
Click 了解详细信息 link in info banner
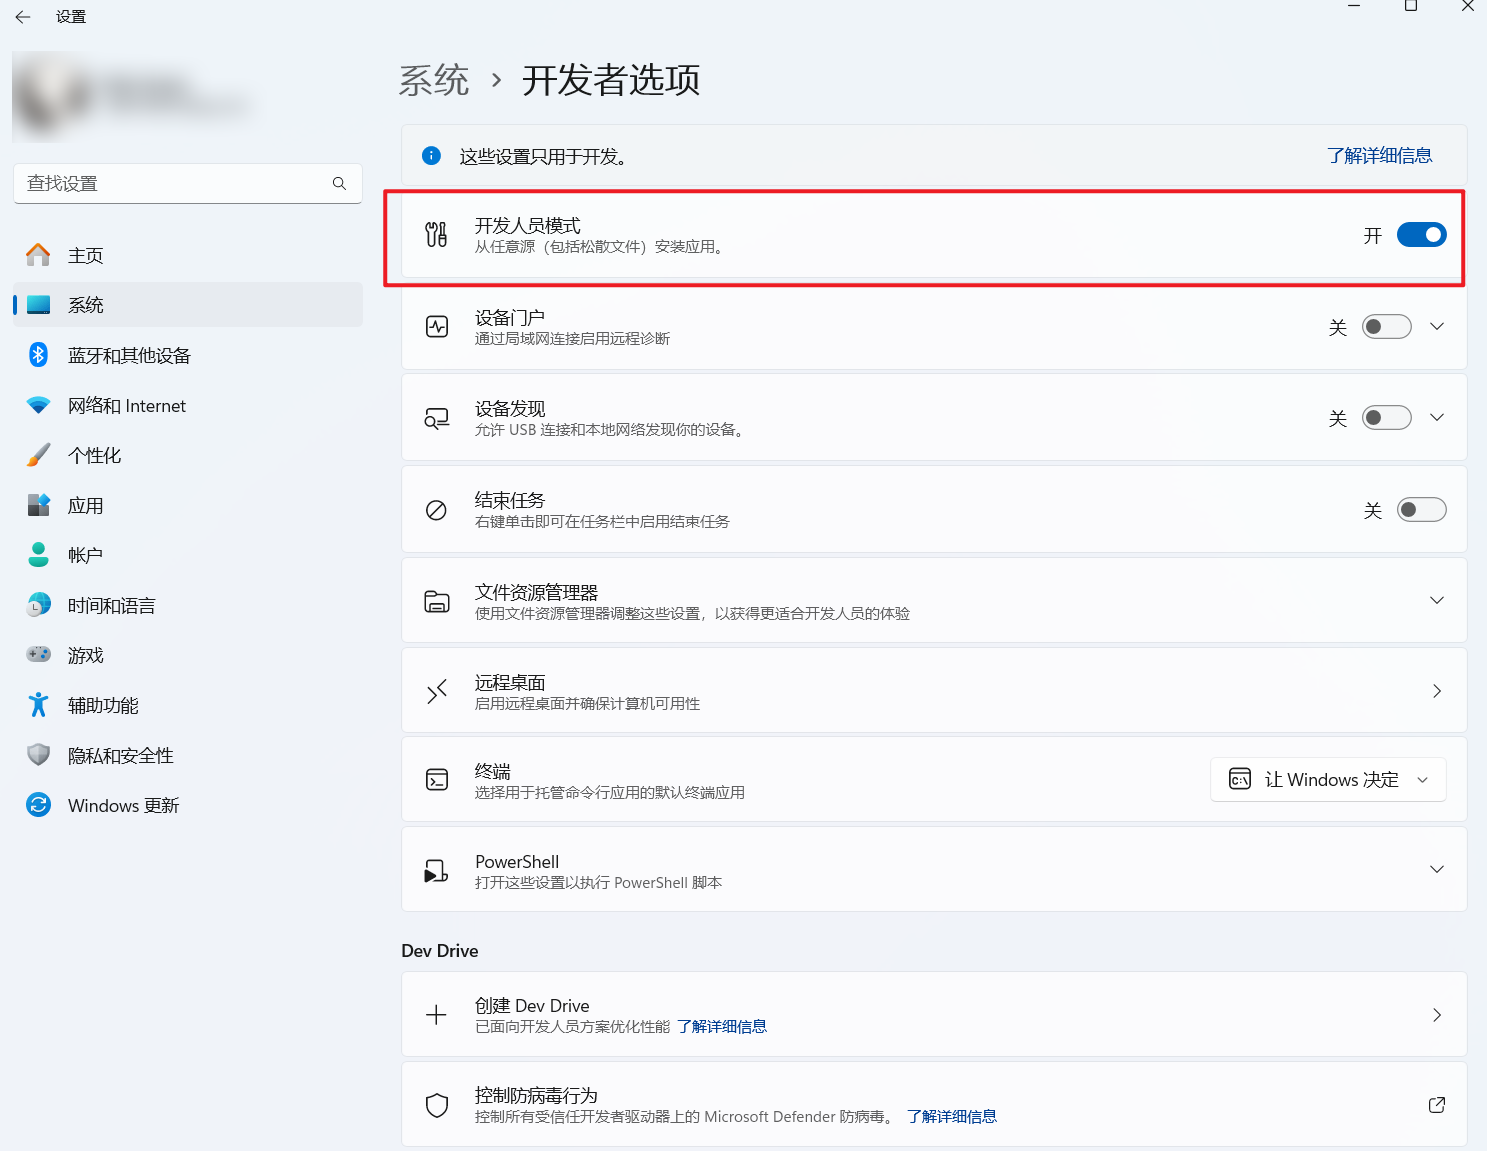(1379, 156)
